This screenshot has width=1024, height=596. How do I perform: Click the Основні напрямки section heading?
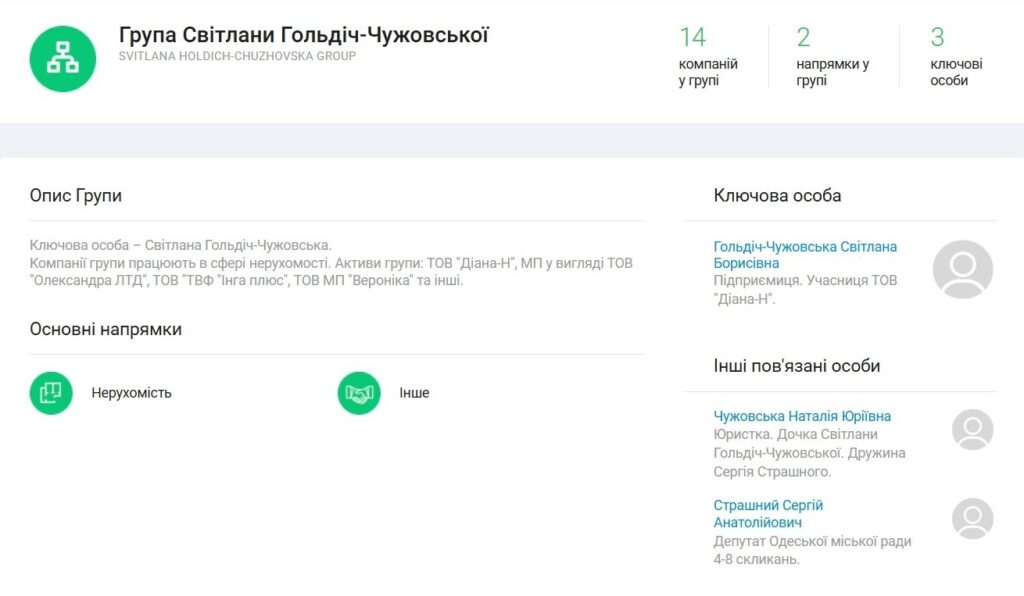[x=106, y=329]
